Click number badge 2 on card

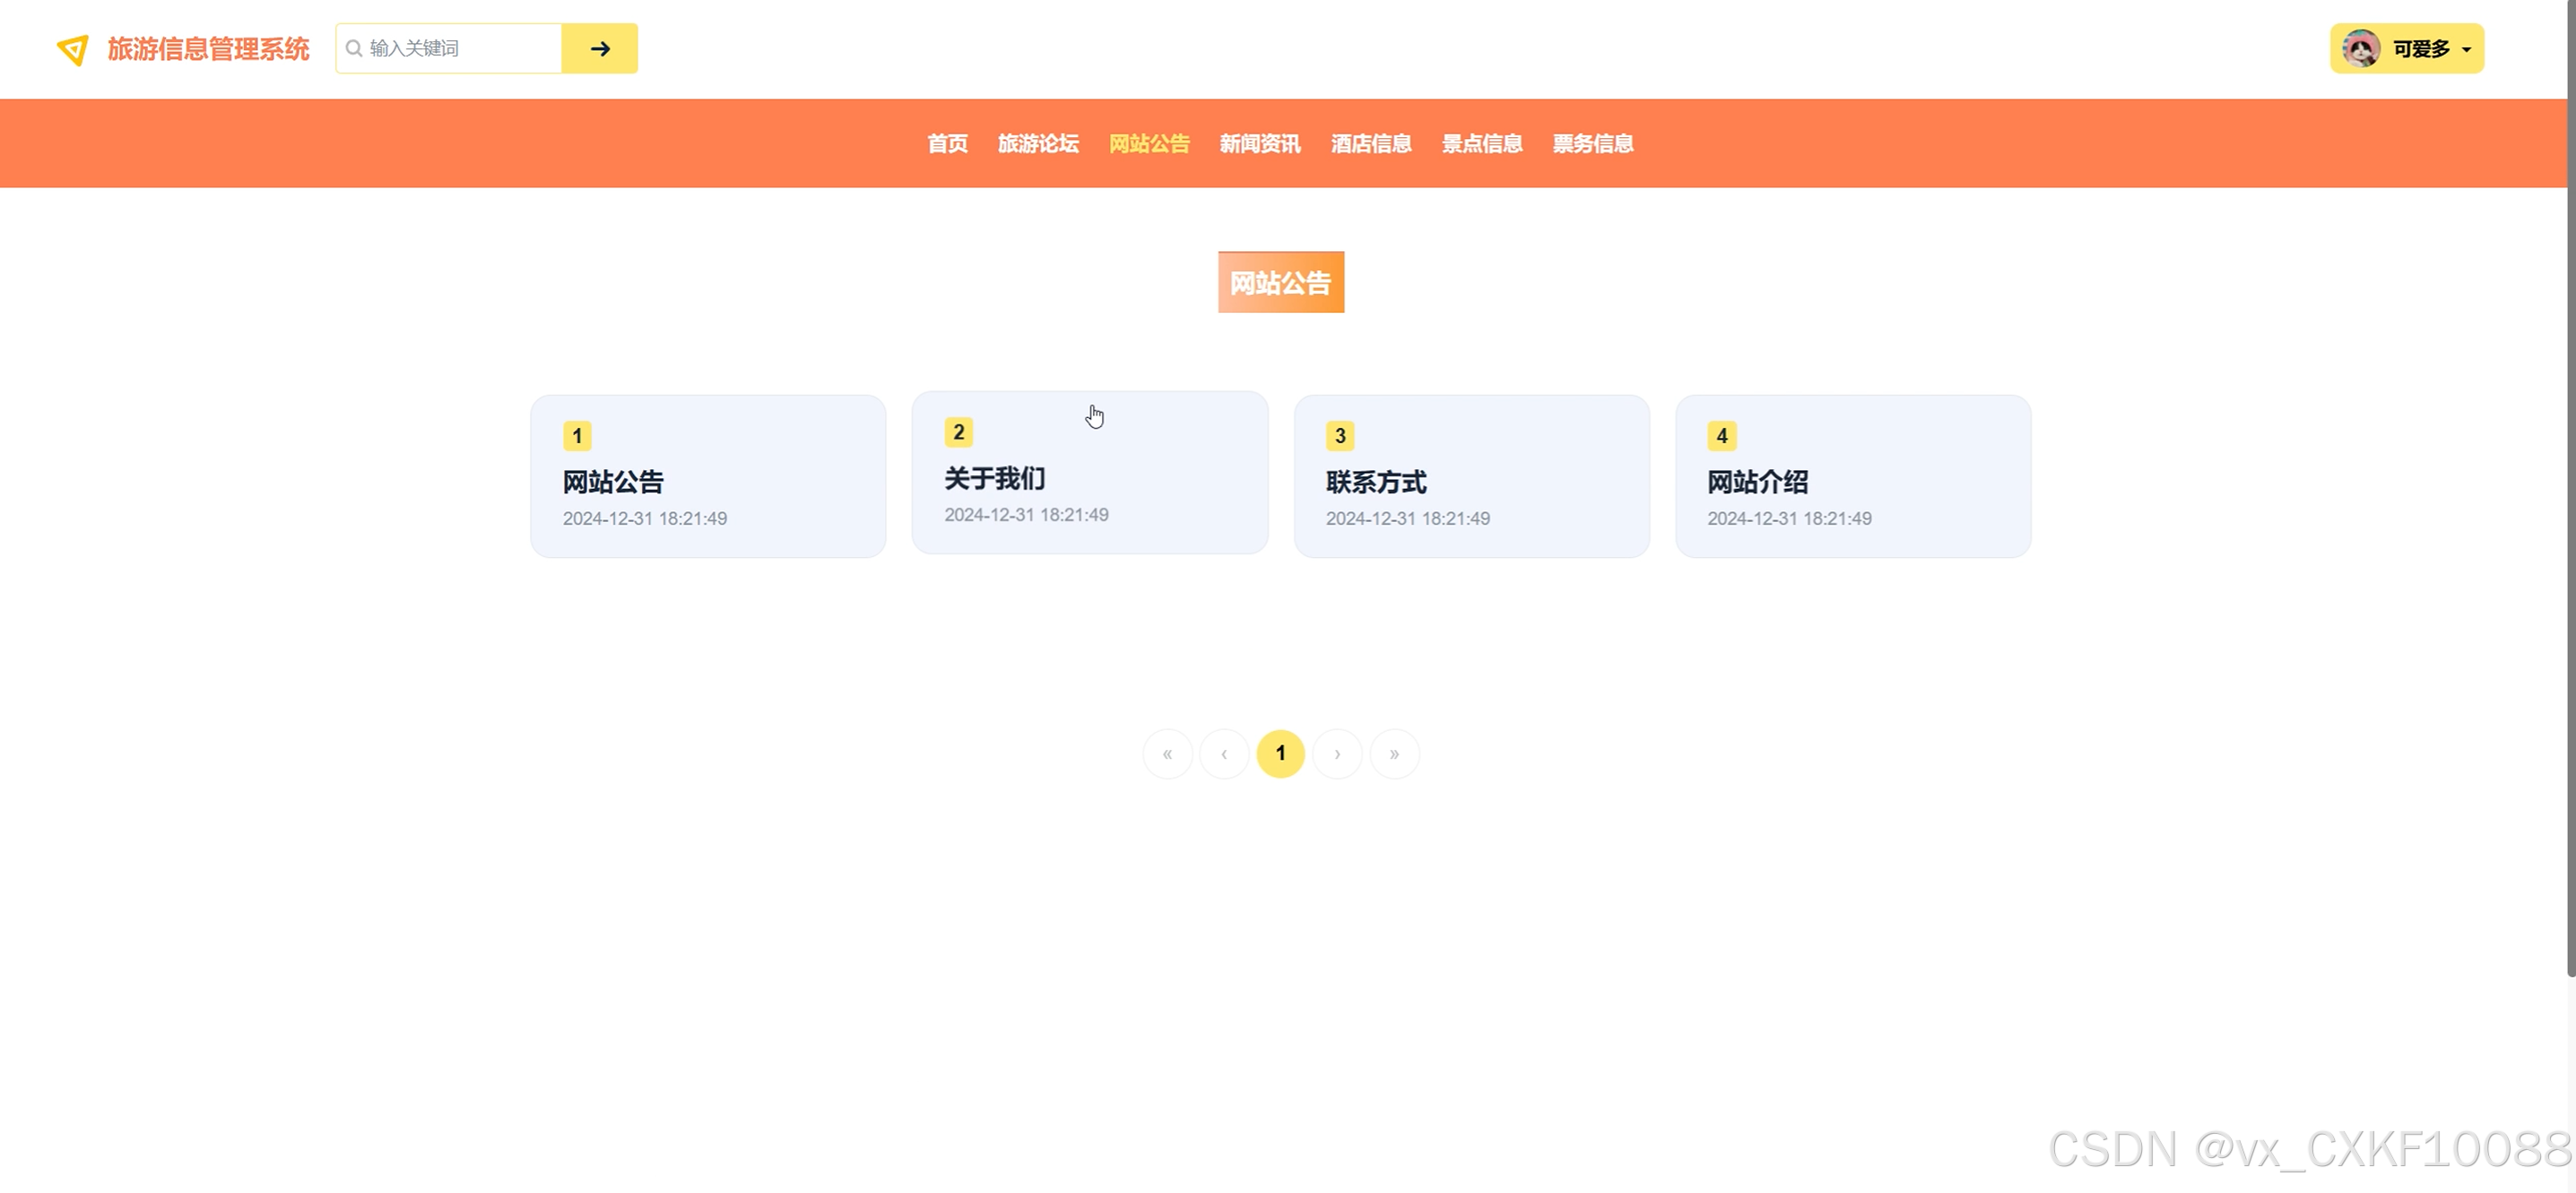(x=959, y=432)
